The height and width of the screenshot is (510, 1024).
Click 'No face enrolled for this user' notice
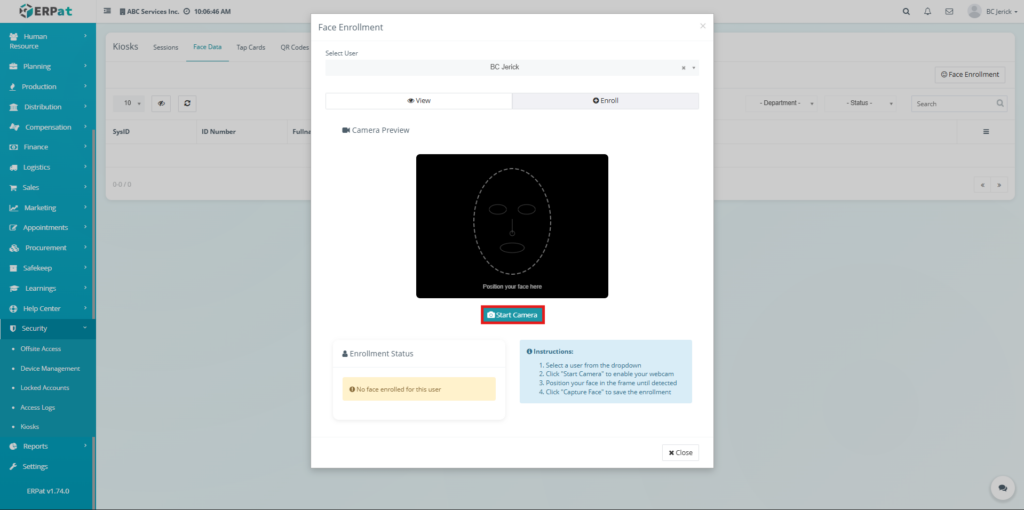(419, 389)
